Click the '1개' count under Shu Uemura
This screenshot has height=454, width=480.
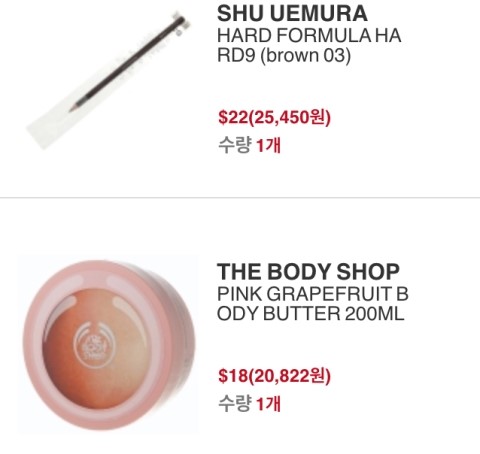tap(268, 145)
